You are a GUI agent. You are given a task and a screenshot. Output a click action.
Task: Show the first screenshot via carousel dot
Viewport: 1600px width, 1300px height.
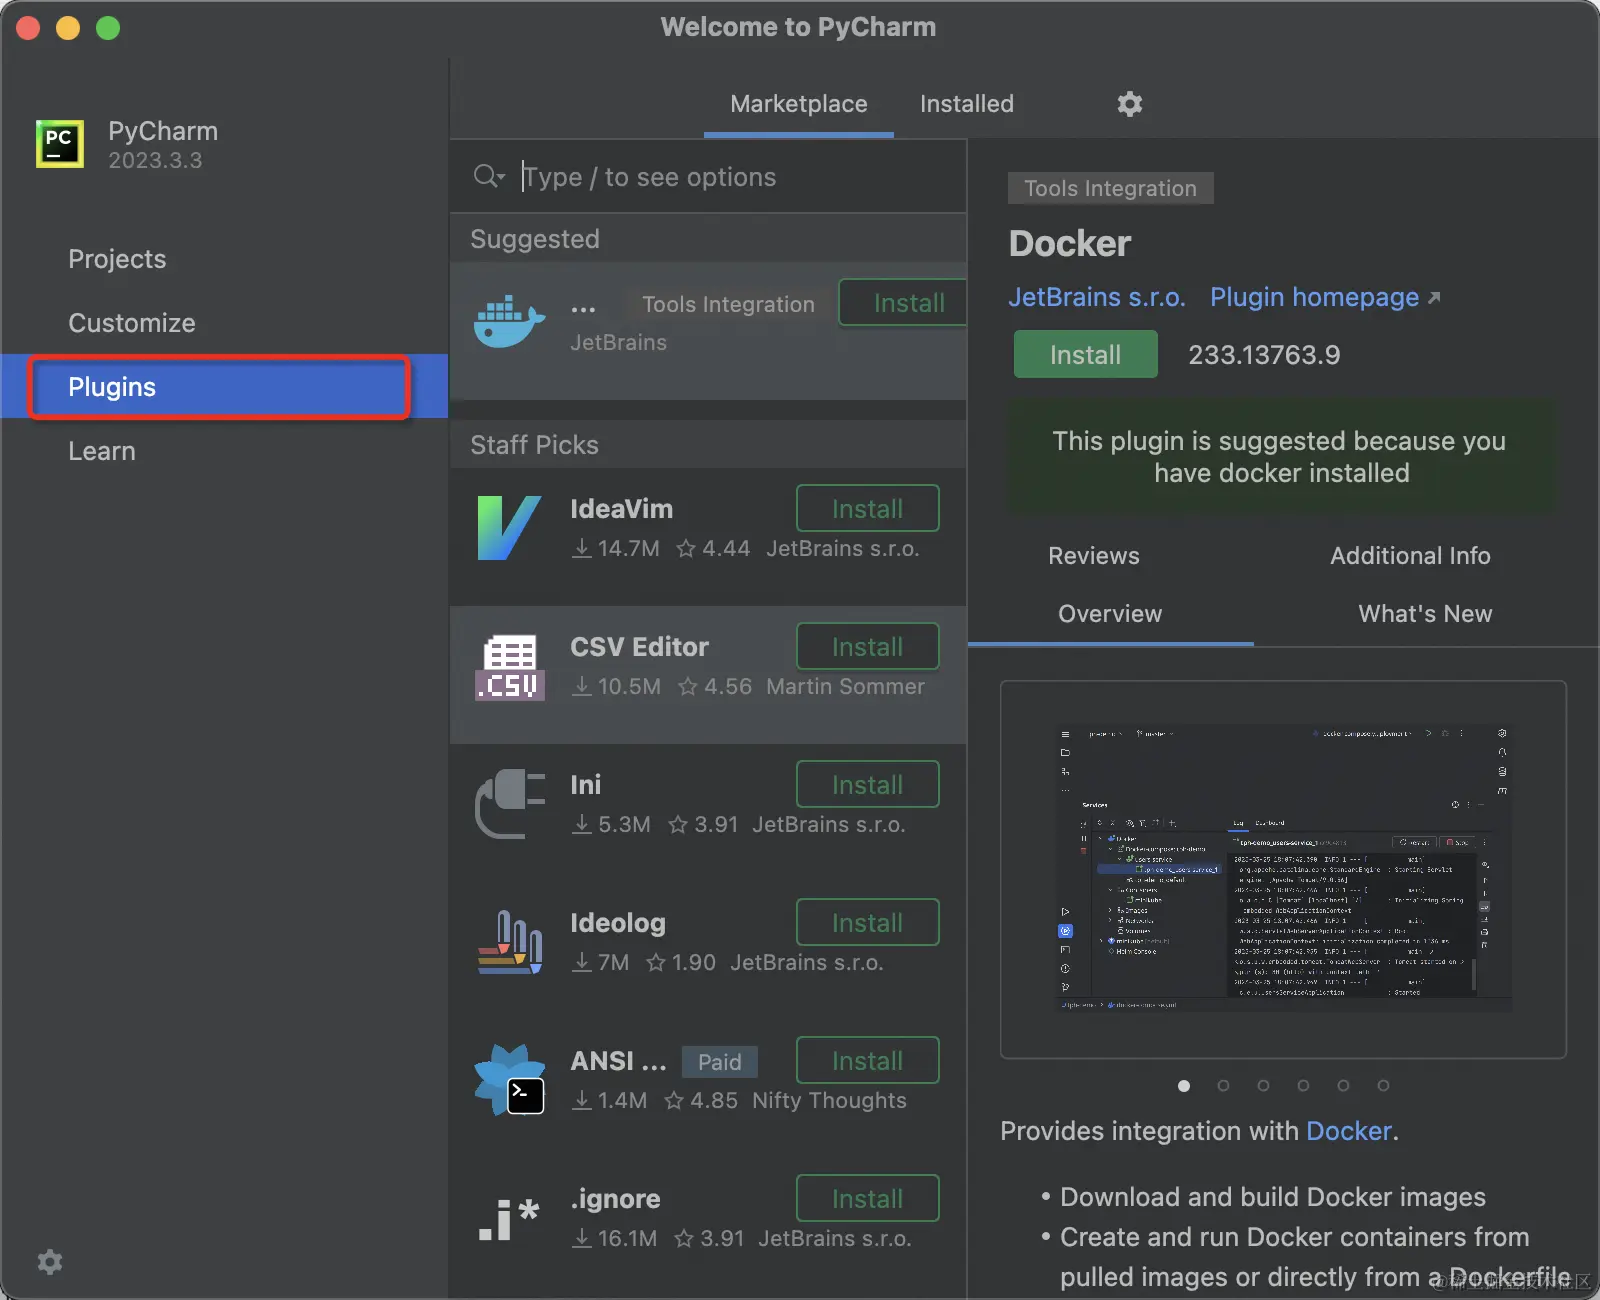tap(1184, 1086)
